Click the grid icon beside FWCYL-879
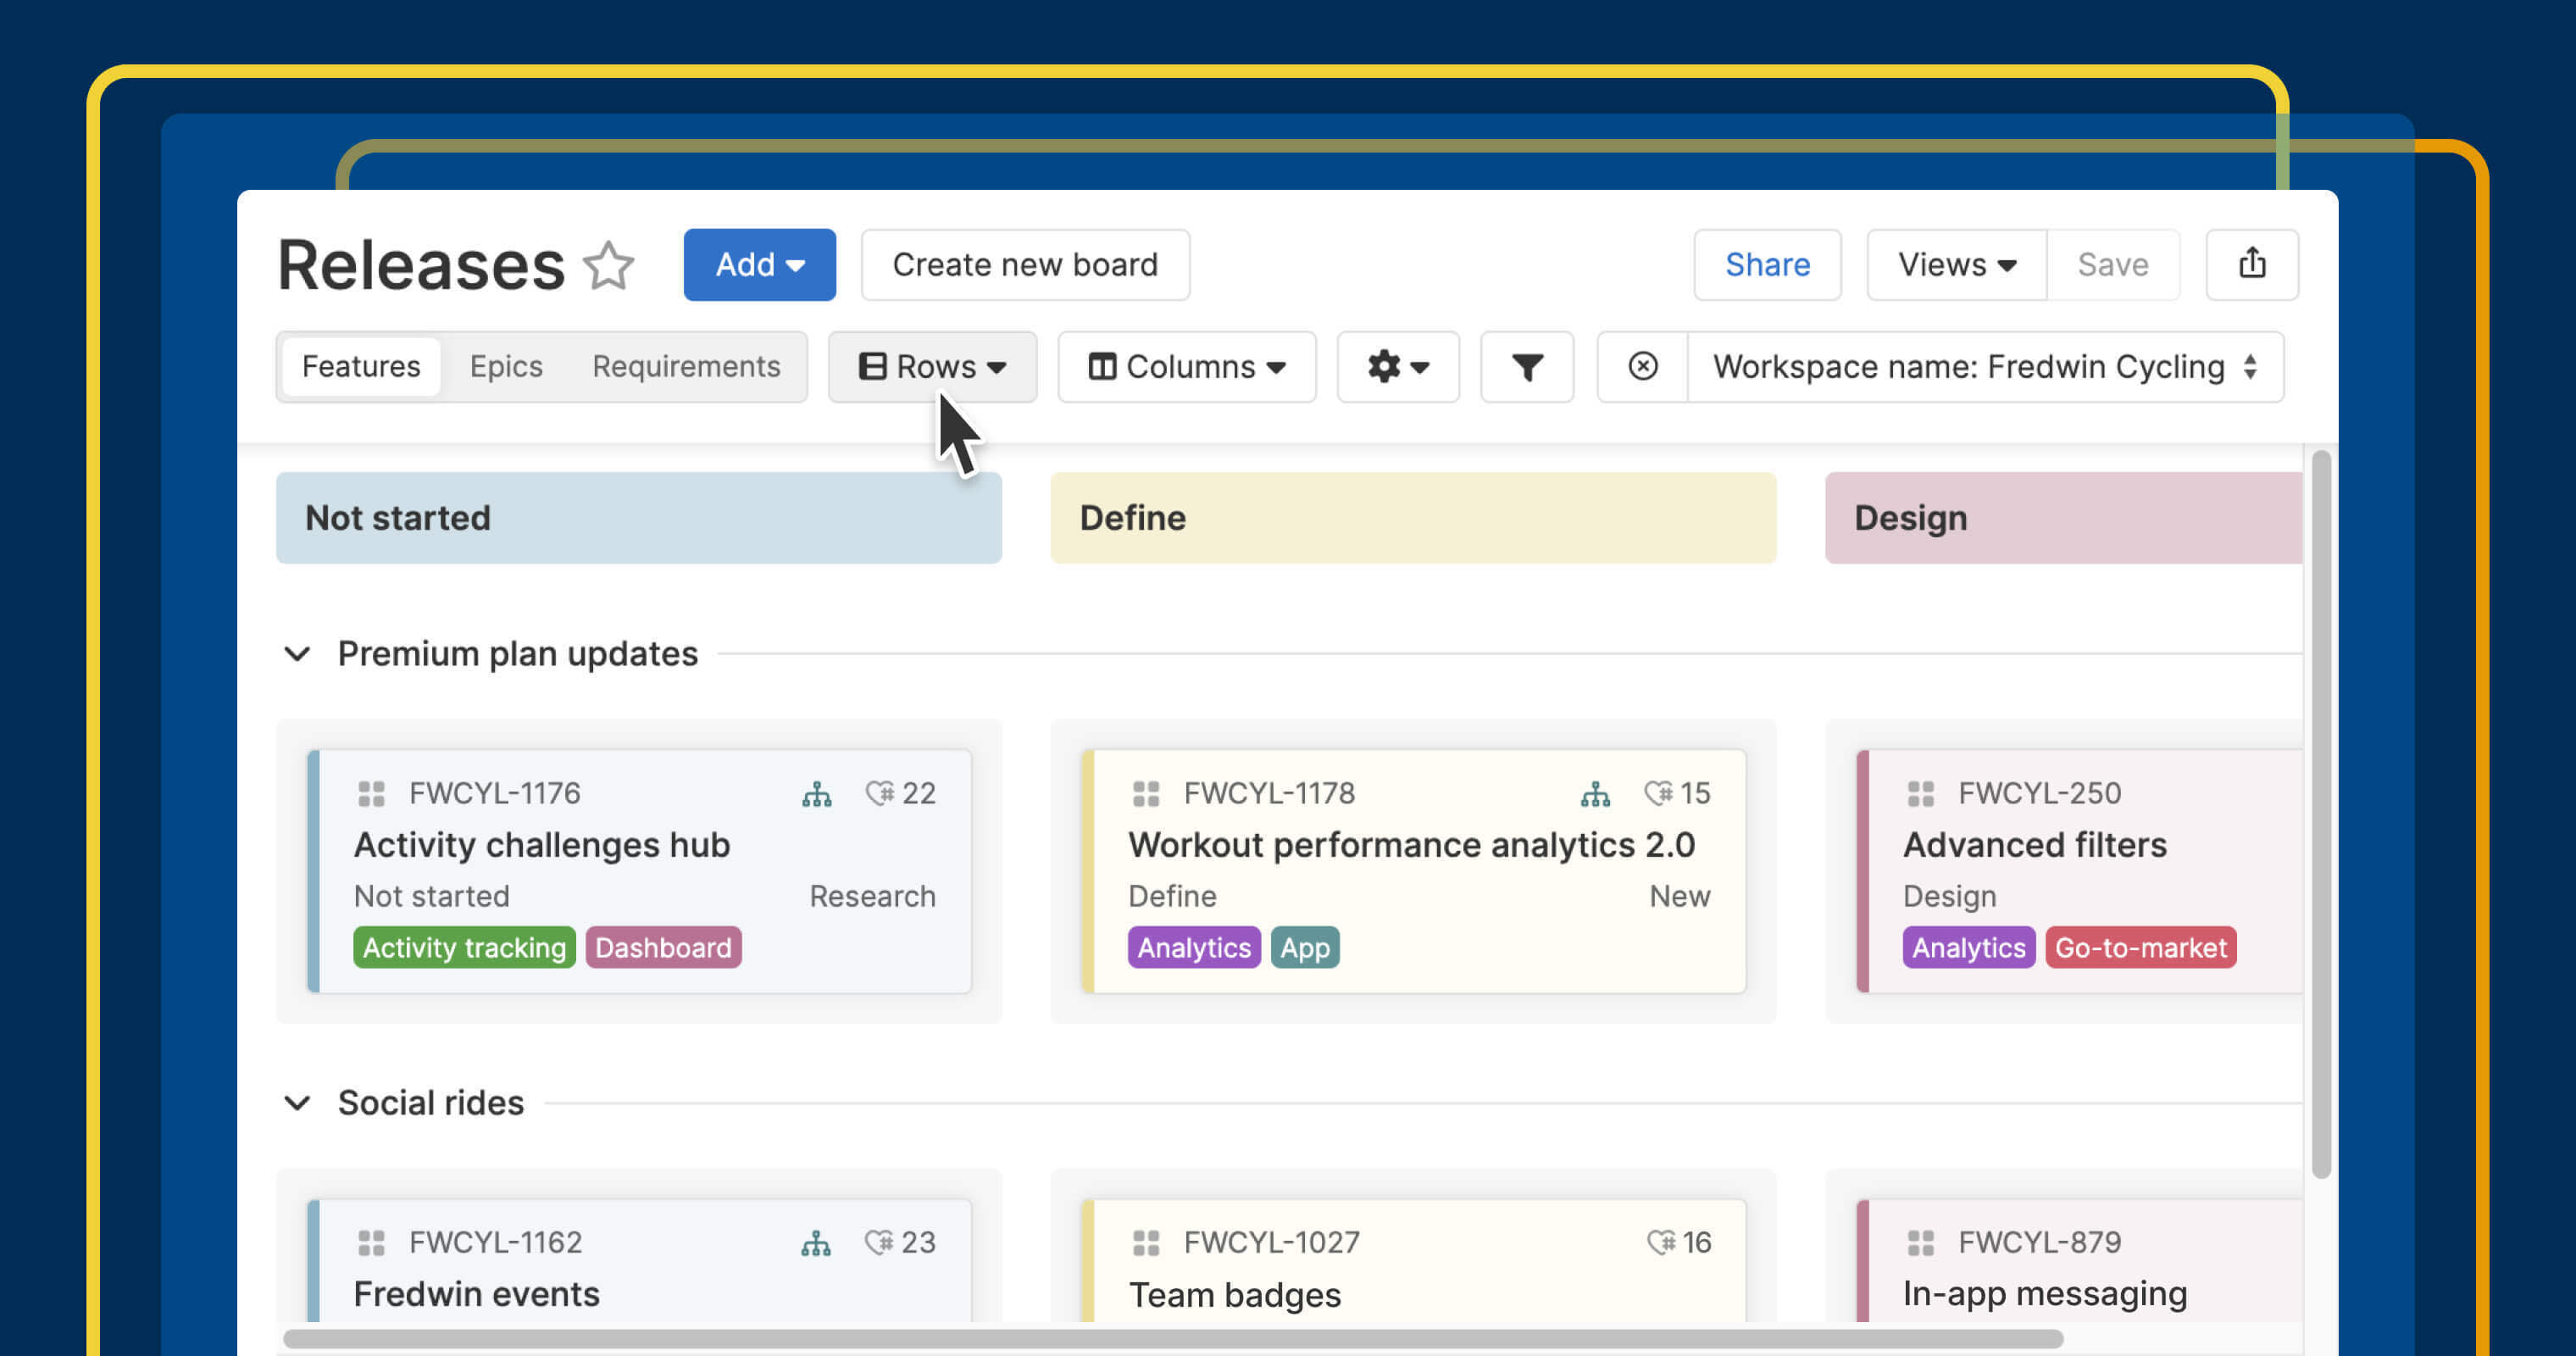The height and width of the screenshot is (1356, 2576). [x=1920, y=1243]
